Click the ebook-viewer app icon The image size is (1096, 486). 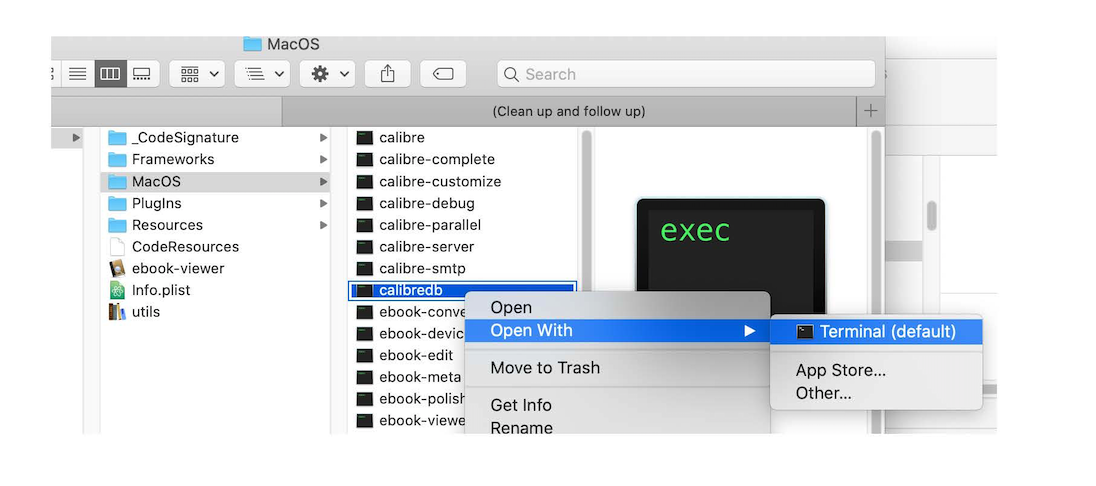pyautogui.click(x=117, y=269)
